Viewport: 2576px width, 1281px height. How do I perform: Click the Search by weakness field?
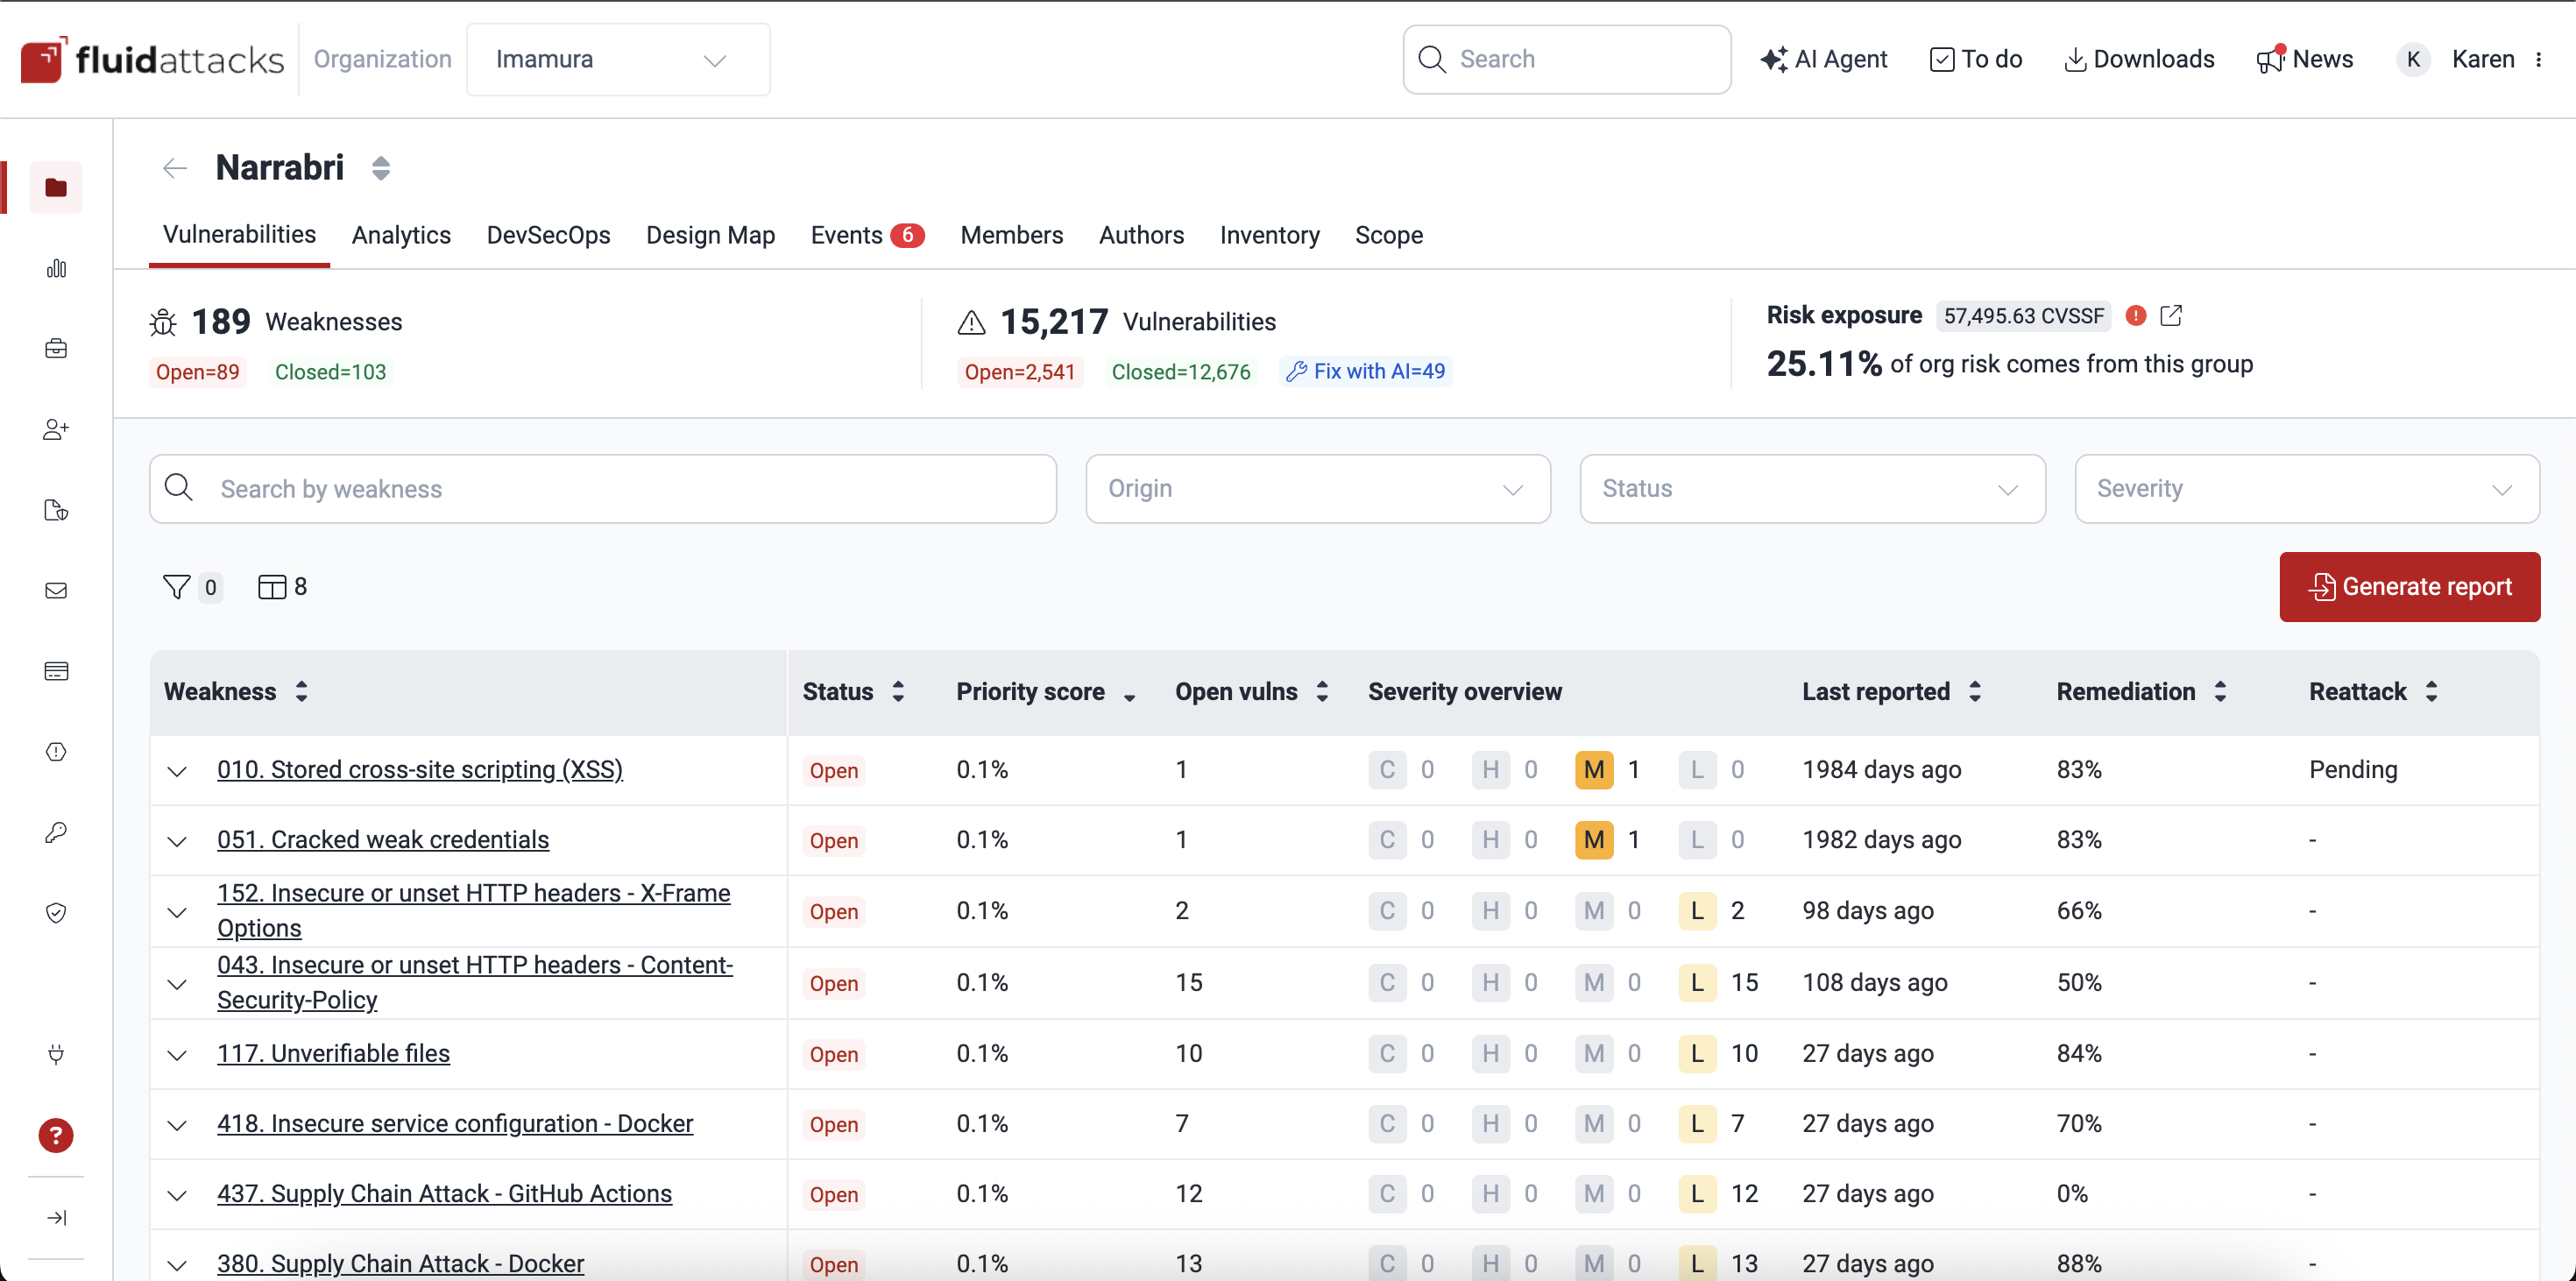tap(603, 489)
